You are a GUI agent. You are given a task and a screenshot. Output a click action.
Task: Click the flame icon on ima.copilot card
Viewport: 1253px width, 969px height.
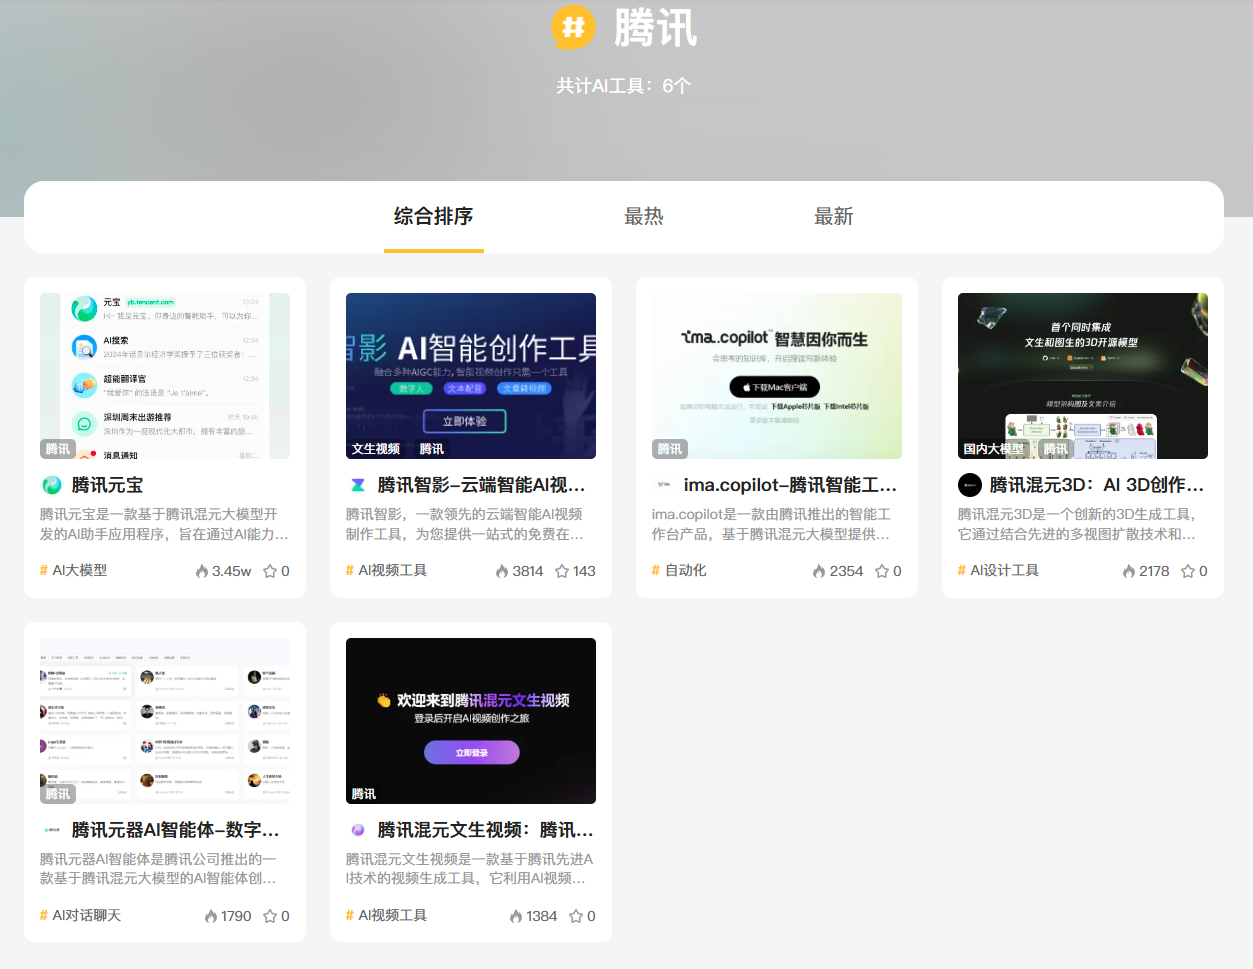coord(819,571)
